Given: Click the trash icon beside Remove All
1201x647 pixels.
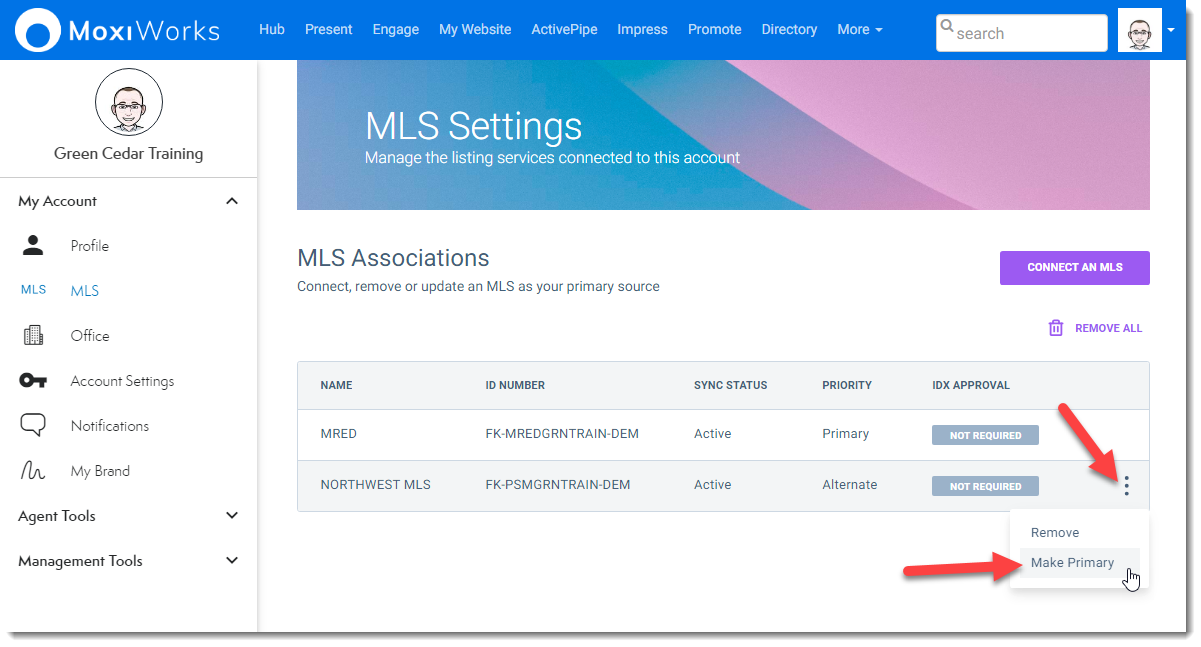Looking at the screenshot, I should click(x=1055, y=328).
